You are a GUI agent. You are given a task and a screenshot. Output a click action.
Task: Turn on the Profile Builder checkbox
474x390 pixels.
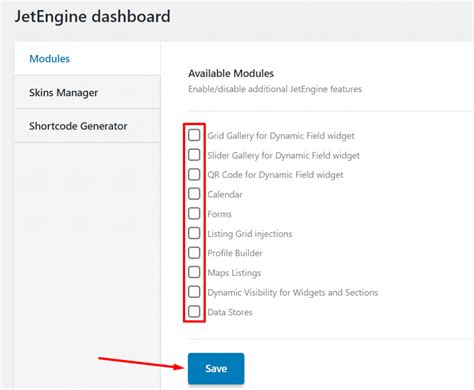pos(194,253)
